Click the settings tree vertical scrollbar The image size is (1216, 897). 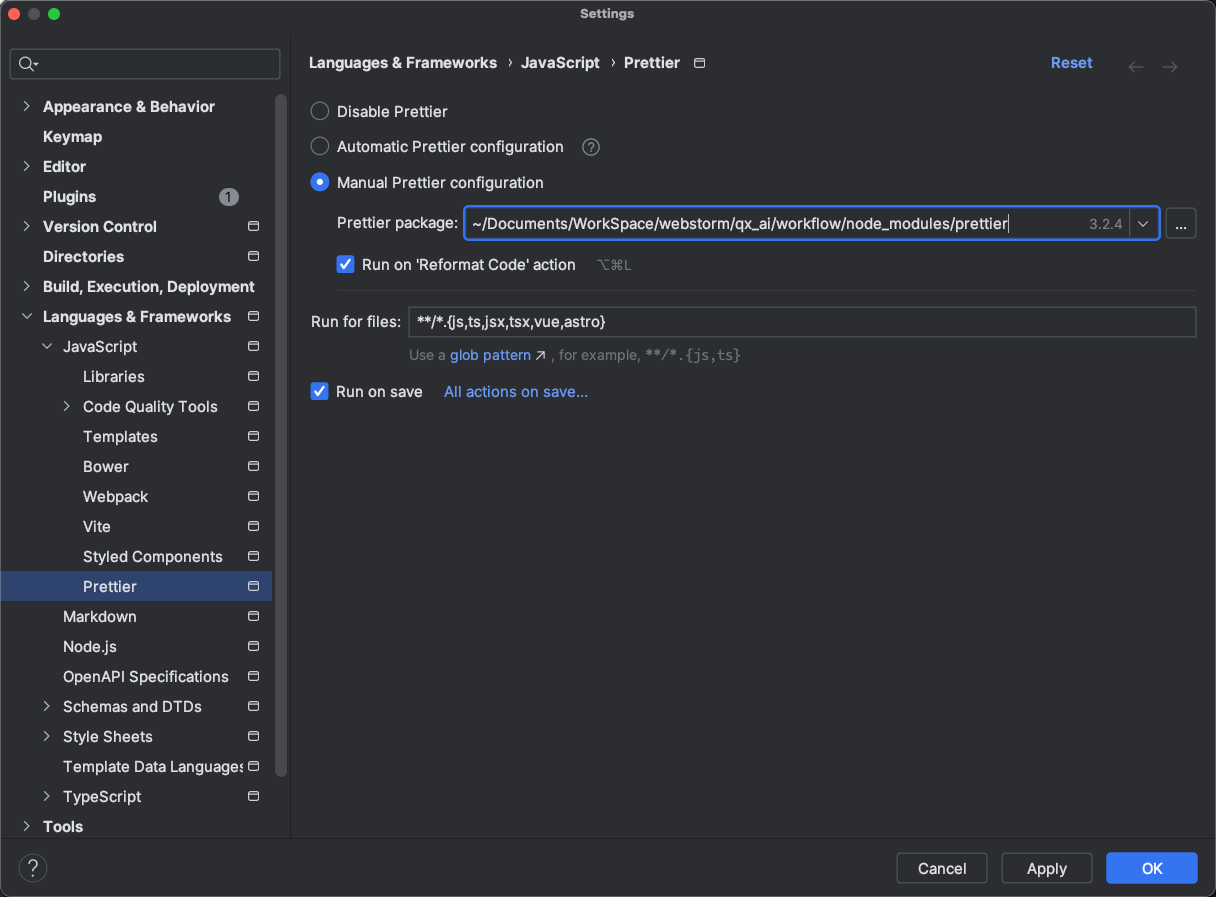click(x=281, y=436)
